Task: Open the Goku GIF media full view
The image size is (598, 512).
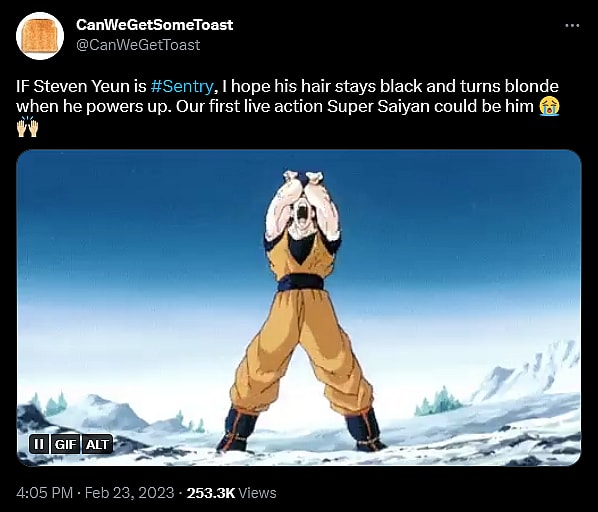Action: click(299, 308)
